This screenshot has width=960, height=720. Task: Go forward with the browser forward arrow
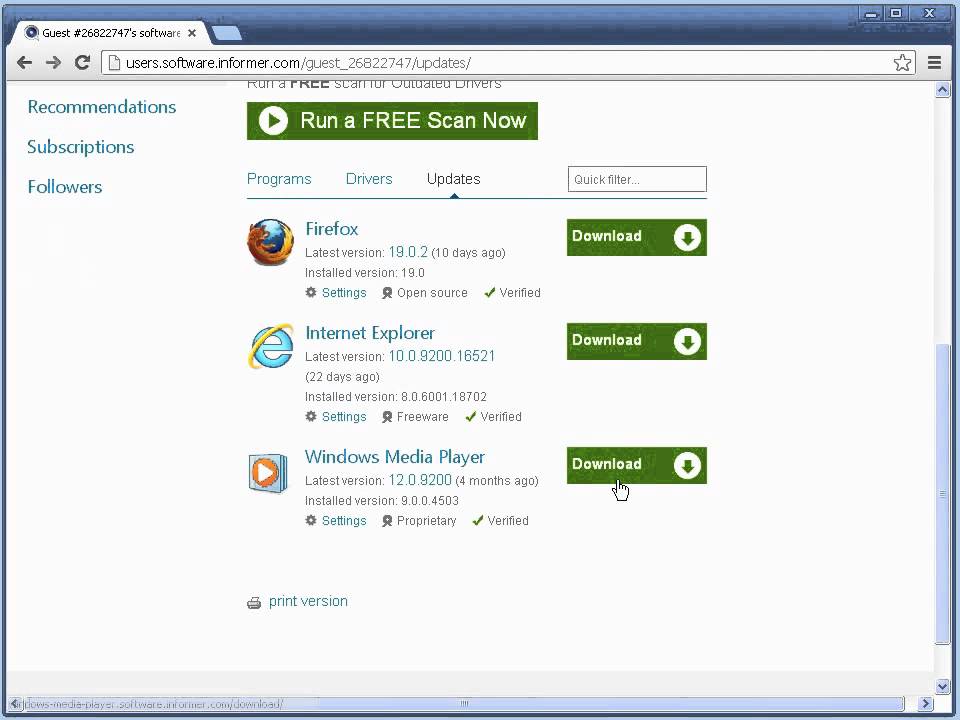pos(53,62)
